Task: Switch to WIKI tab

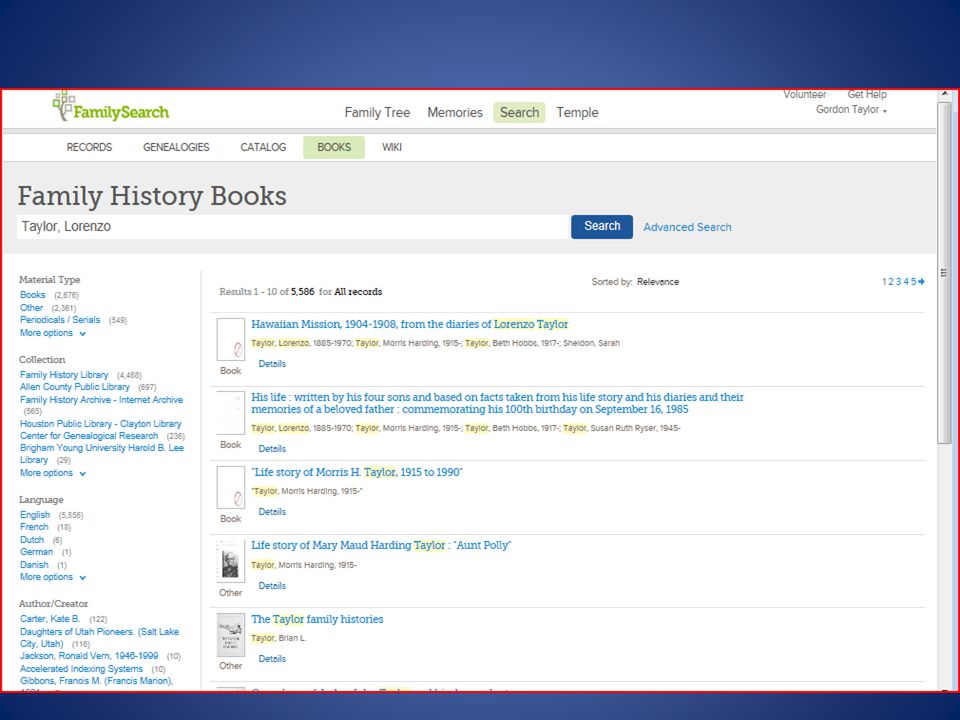Action: pos(392,148)
